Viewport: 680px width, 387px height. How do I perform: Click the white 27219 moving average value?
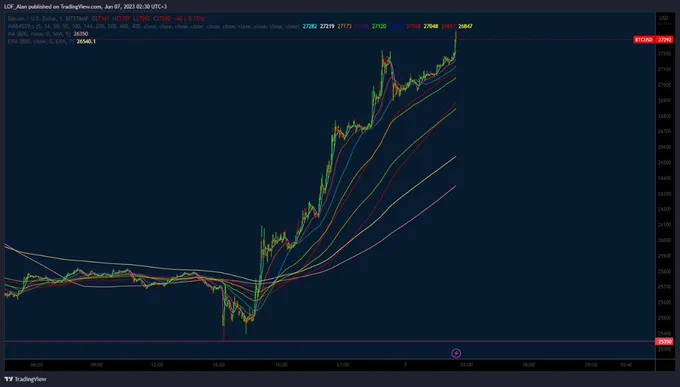coord(327,26)
